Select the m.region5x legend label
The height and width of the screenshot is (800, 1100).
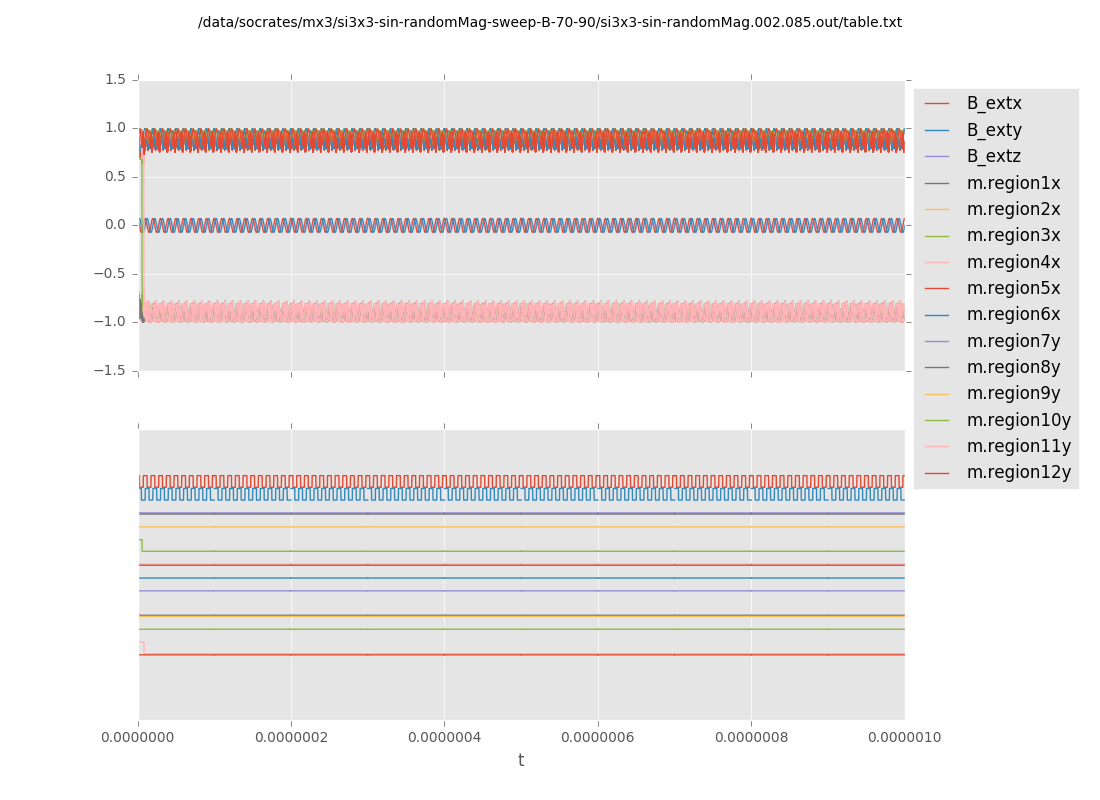pyautogui.click(x=1013, y=289)
